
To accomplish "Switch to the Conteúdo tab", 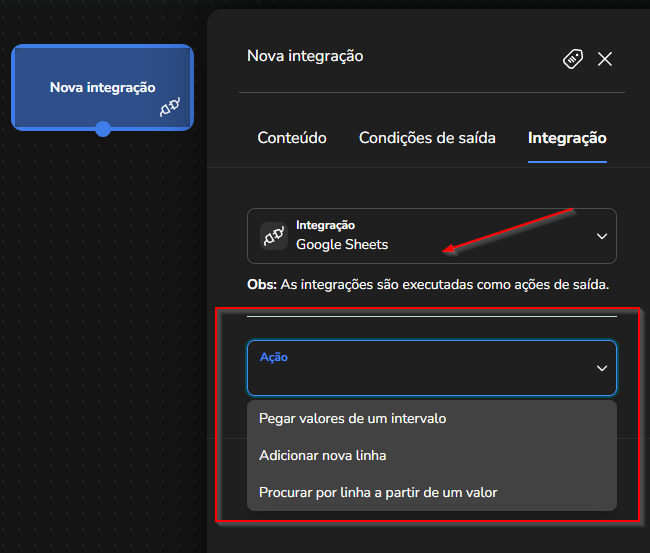I will tap(292, 138).
